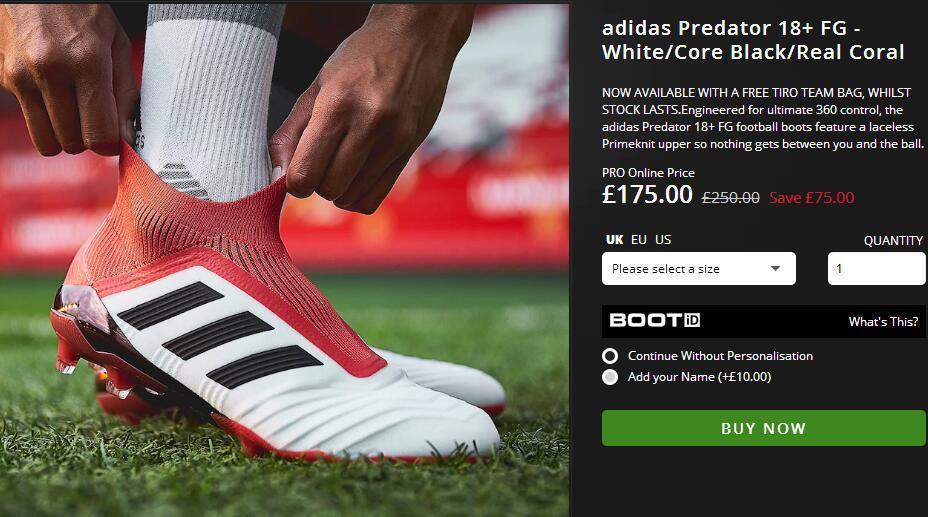
Task: Click the red 'Save £75.00' text
Action: (811, 198)
